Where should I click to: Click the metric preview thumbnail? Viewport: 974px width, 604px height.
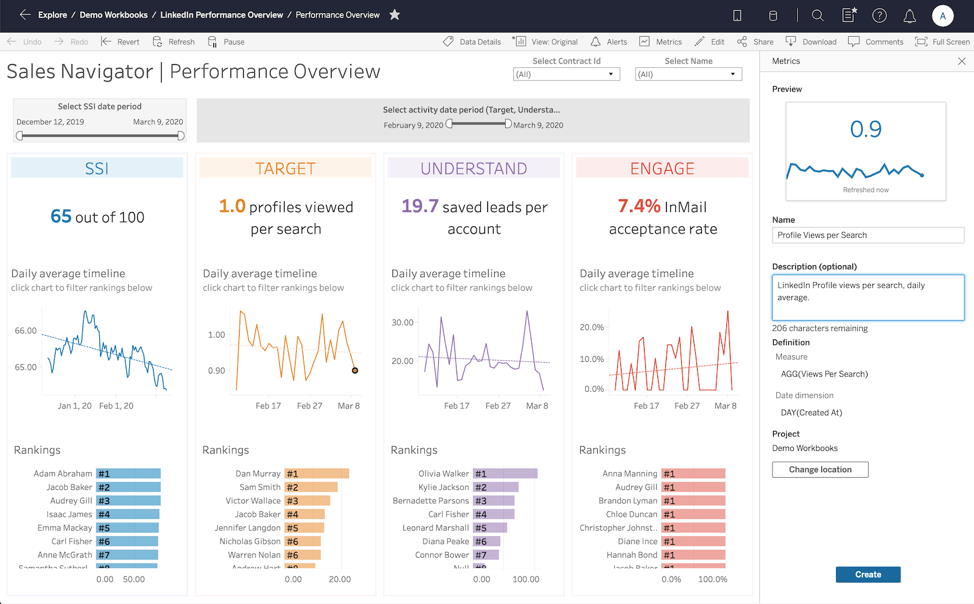tap(866, 151)
